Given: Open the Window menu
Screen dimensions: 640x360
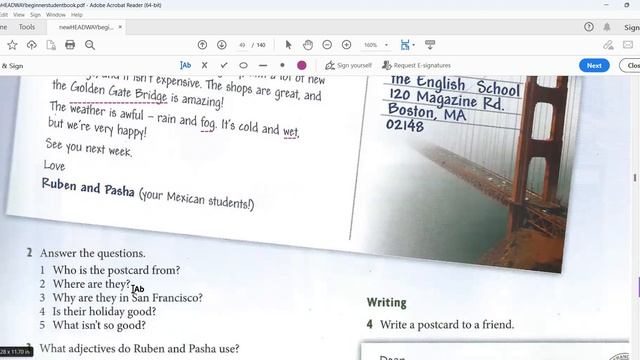Looking at the screenshot, I should [56, 15].
